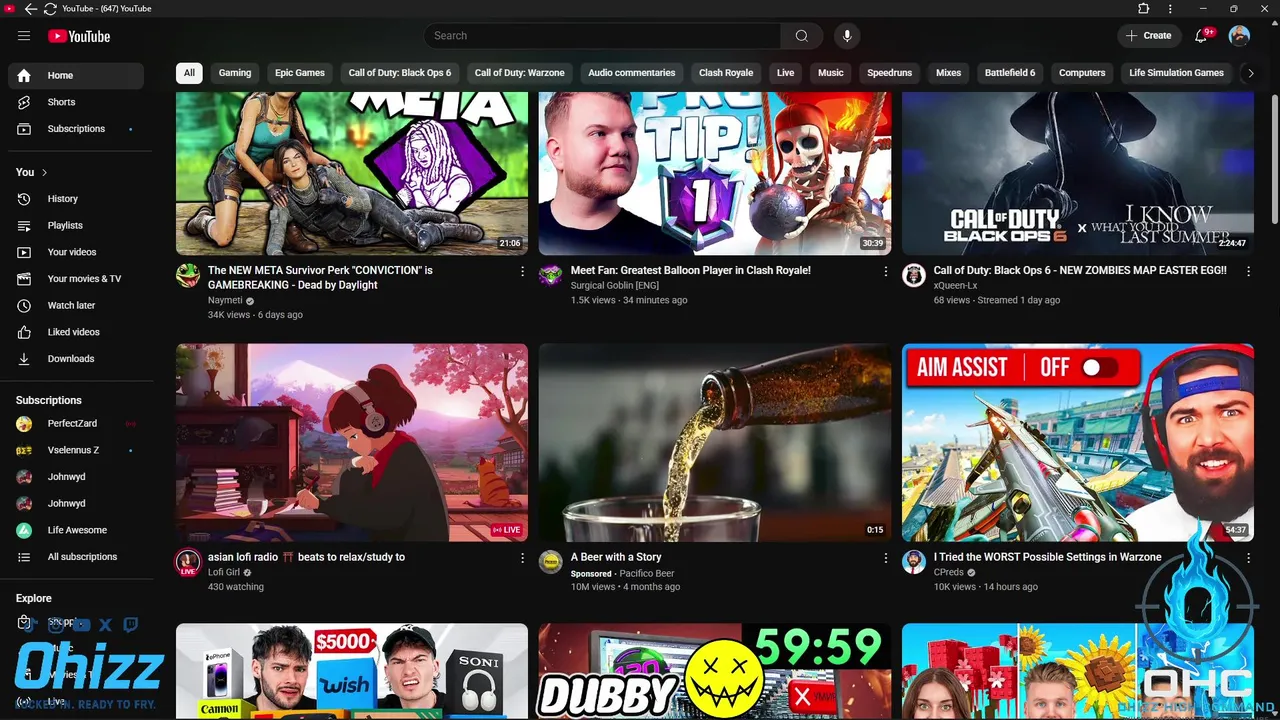Open options for WORST Settings in Warzone video

click(x=1248, y=558)
